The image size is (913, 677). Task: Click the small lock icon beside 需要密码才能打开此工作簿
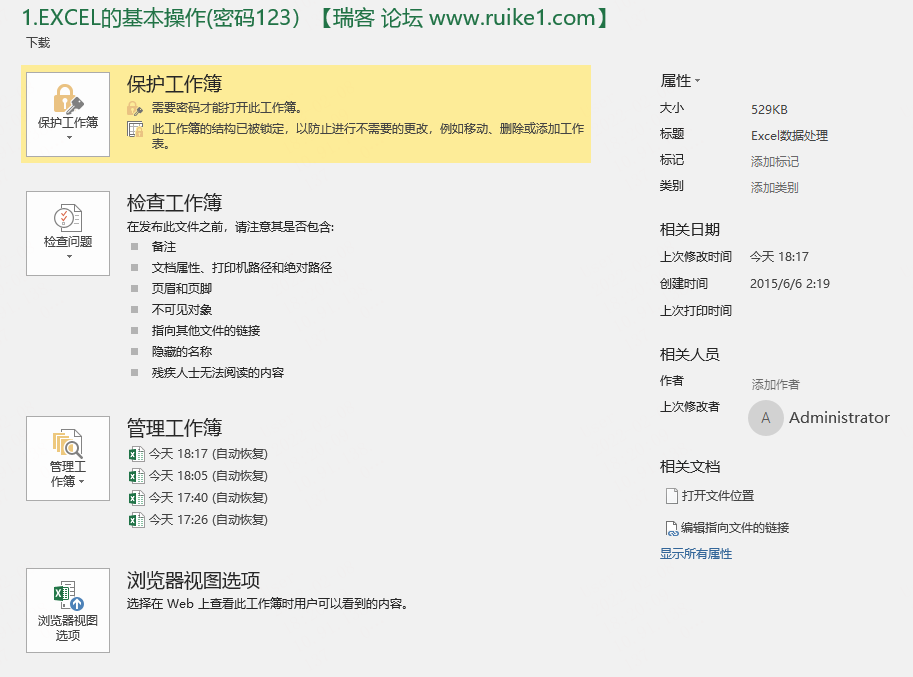point(135,108)
